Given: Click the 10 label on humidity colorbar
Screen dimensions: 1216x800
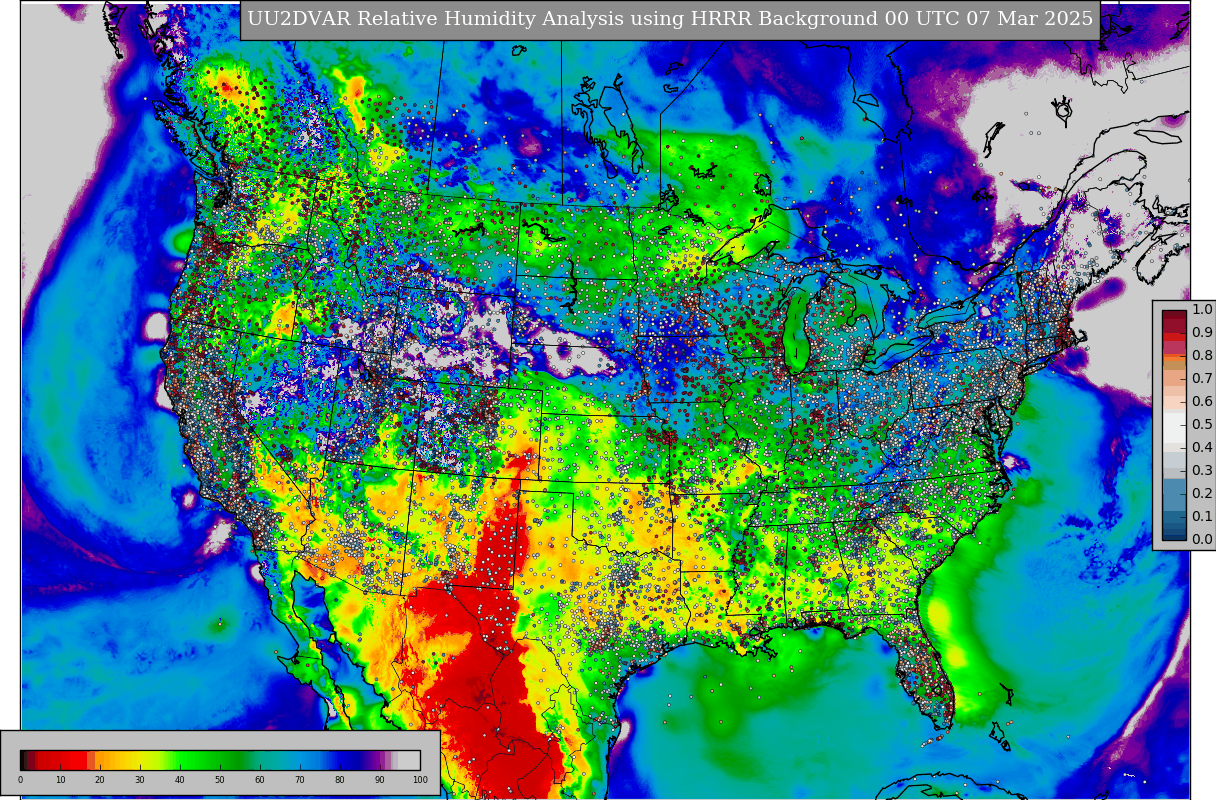Looking at the screenshot, I should tap(60, 779).
